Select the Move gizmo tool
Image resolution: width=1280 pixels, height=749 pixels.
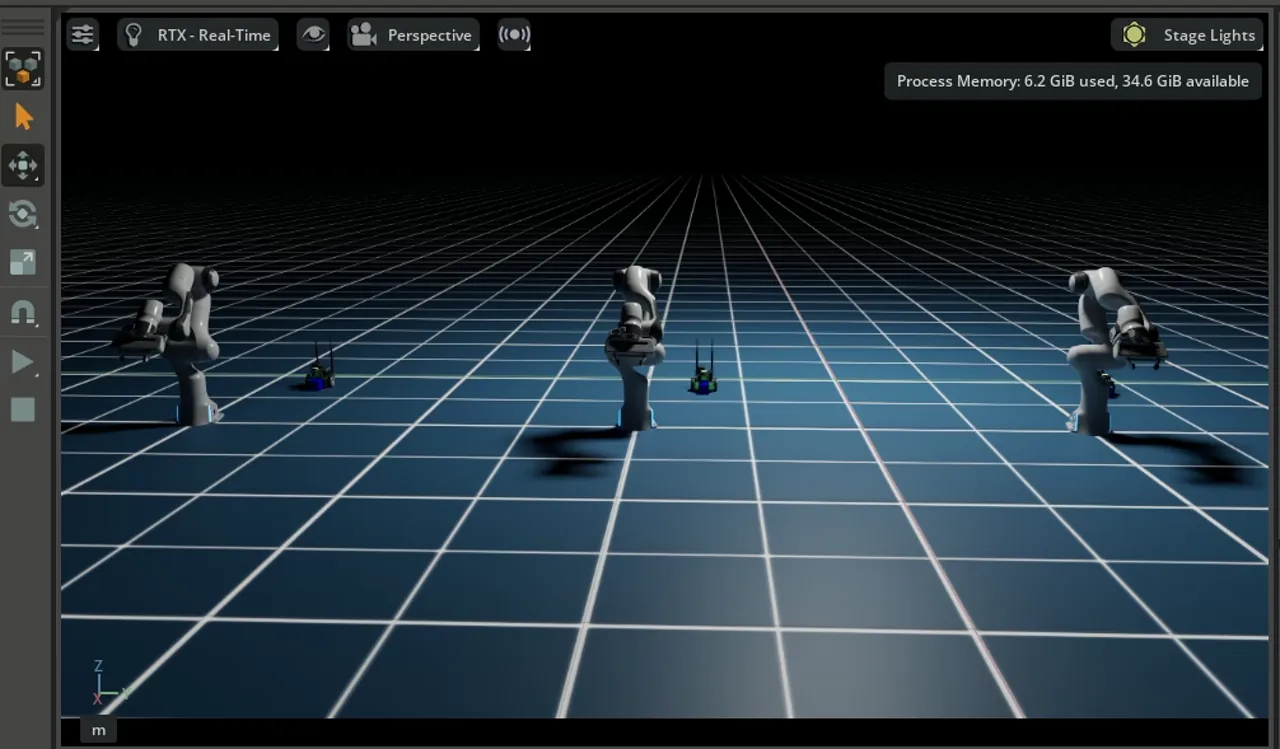(23, 165)
